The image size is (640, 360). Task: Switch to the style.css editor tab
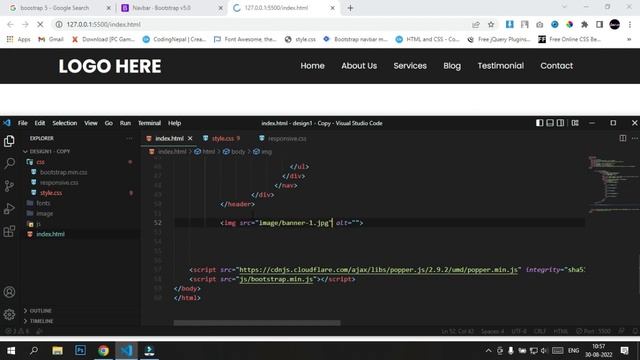[223, 138]
